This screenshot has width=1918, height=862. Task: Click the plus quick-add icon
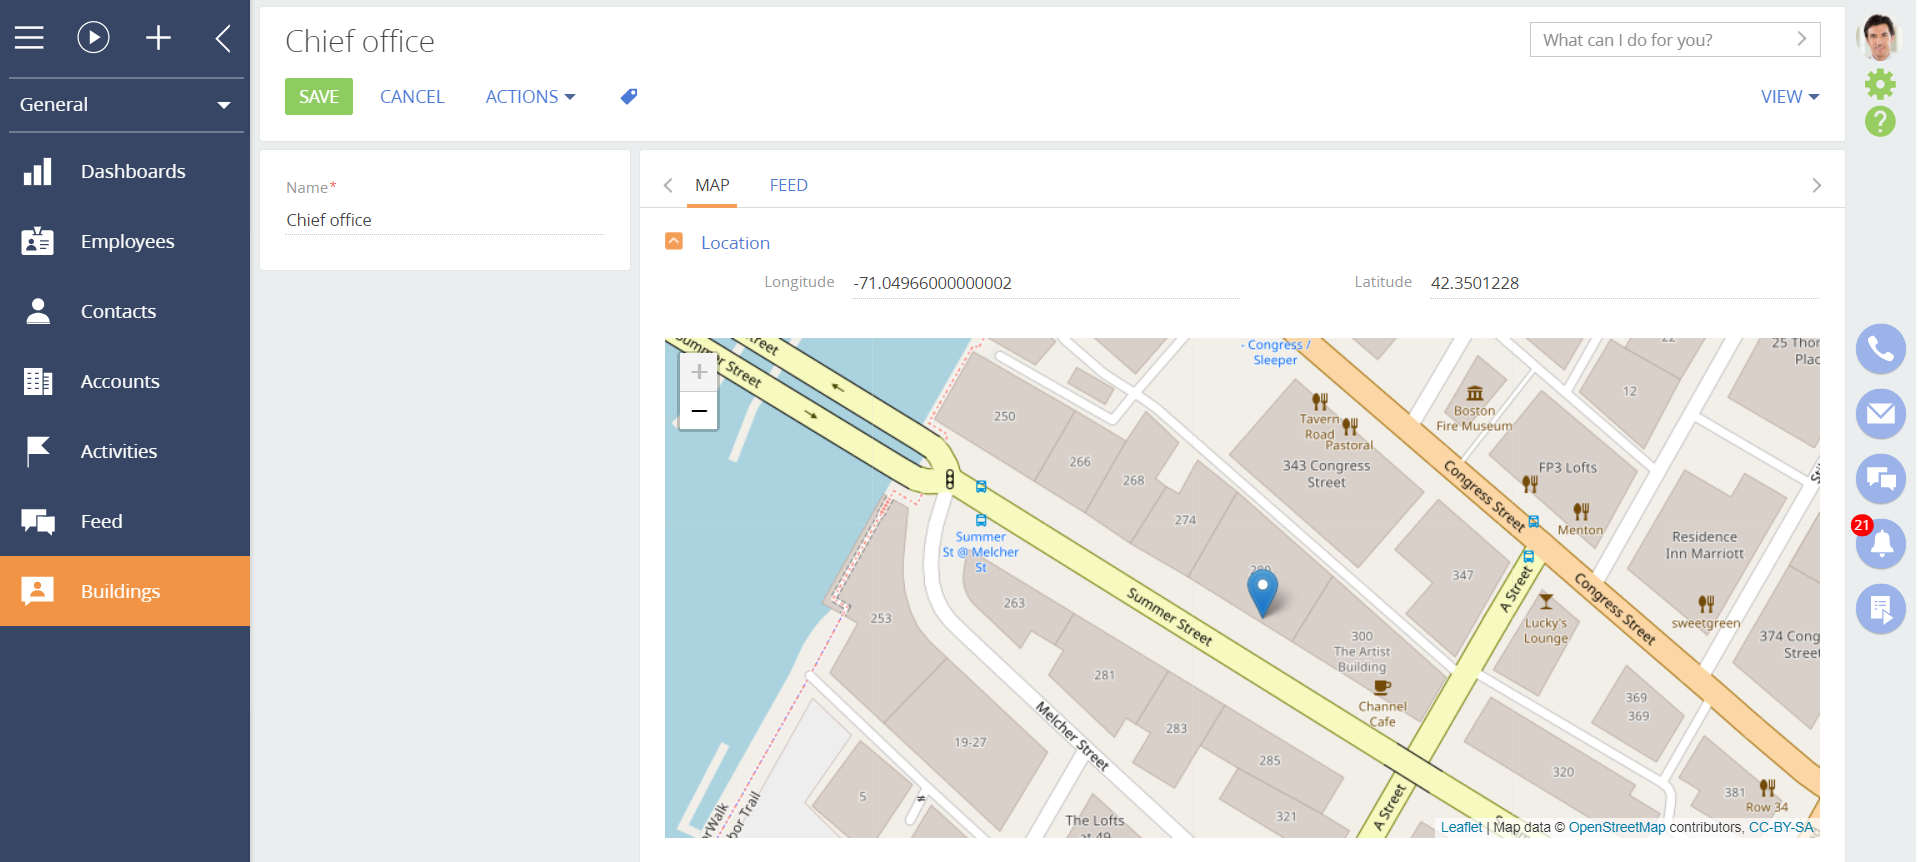coord(158,38)
